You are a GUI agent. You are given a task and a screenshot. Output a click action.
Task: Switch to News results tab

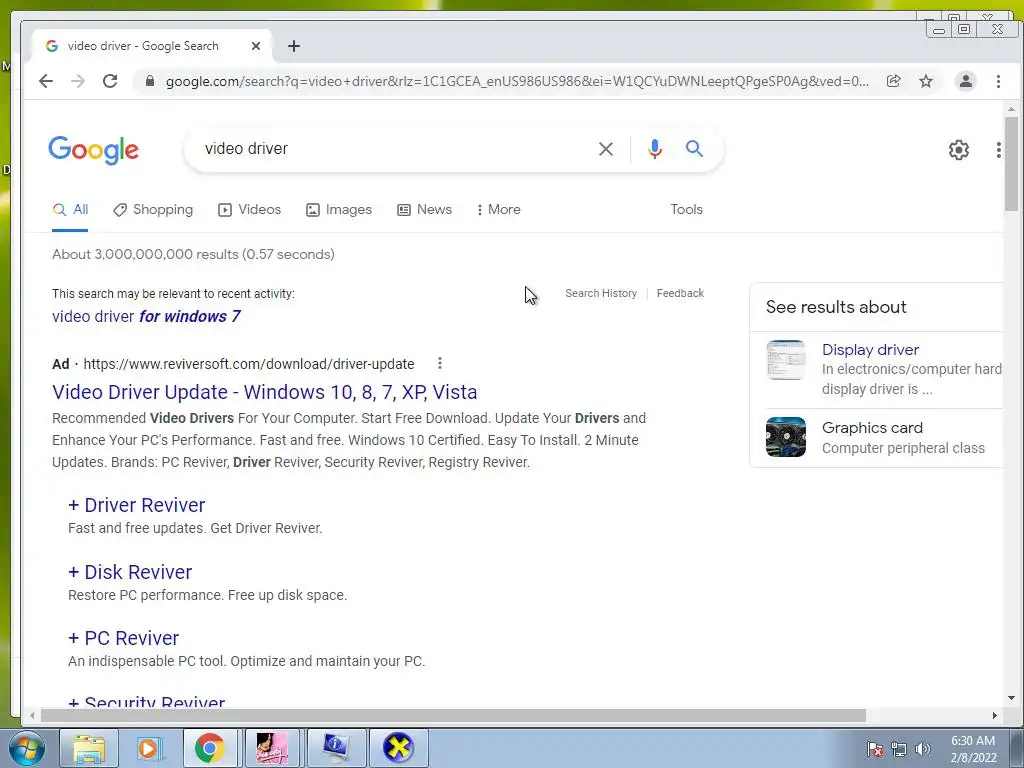pos(424,210)
